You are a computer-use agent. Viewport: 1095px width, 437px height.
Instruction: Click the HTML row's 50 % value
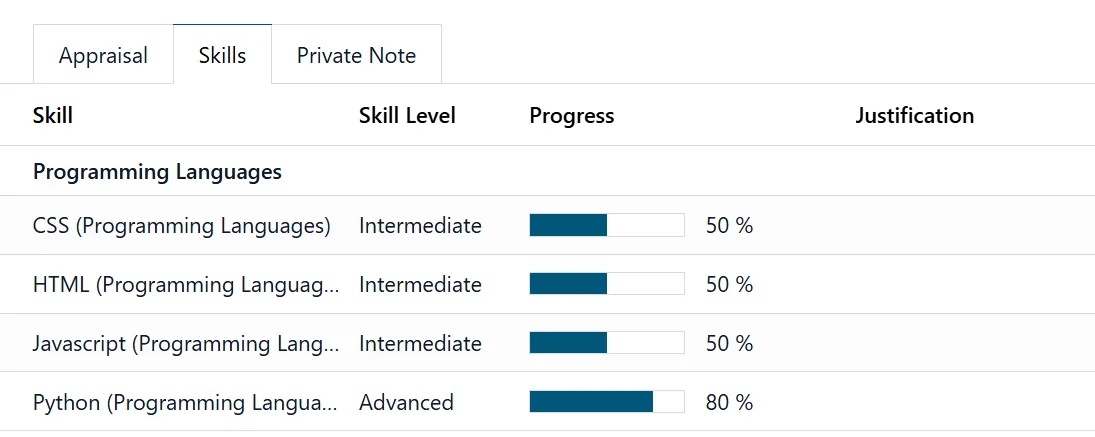(729, 285)
